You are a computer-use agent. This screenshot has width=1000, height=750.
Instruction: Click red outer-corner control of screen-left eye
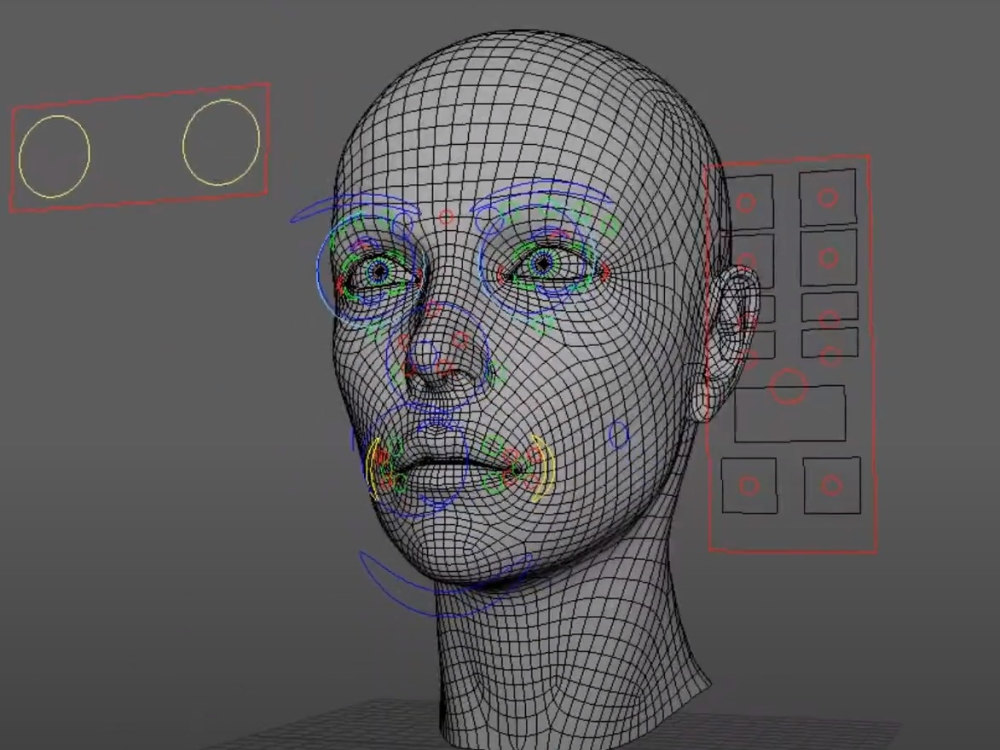click(x=340, y=286)
